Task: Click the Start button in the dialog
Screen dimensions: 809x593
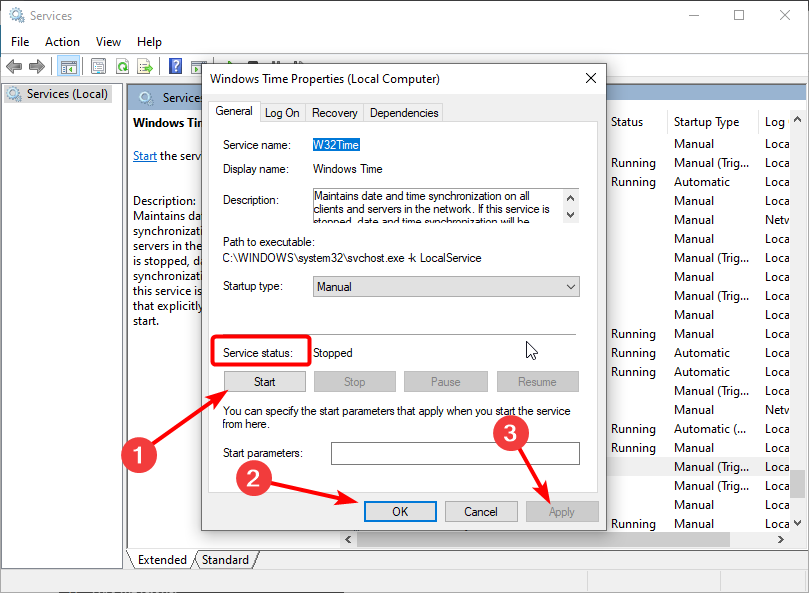Action: 265,382
